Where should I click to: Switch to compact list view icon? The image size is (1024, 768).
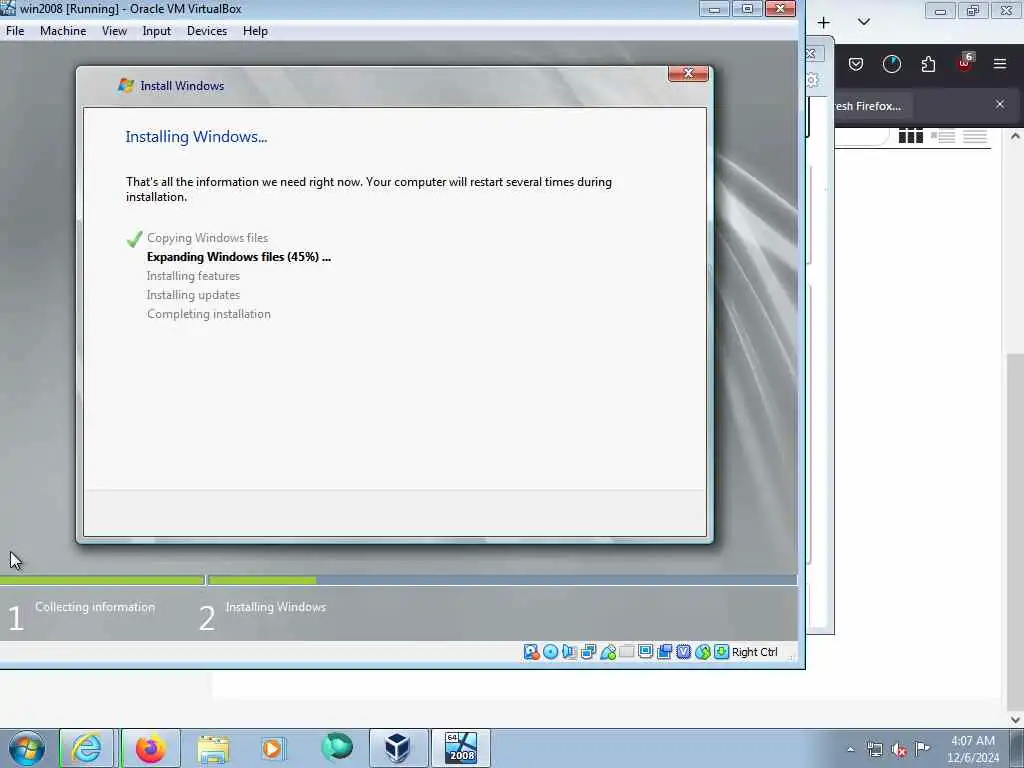click(x=974, y=136)
